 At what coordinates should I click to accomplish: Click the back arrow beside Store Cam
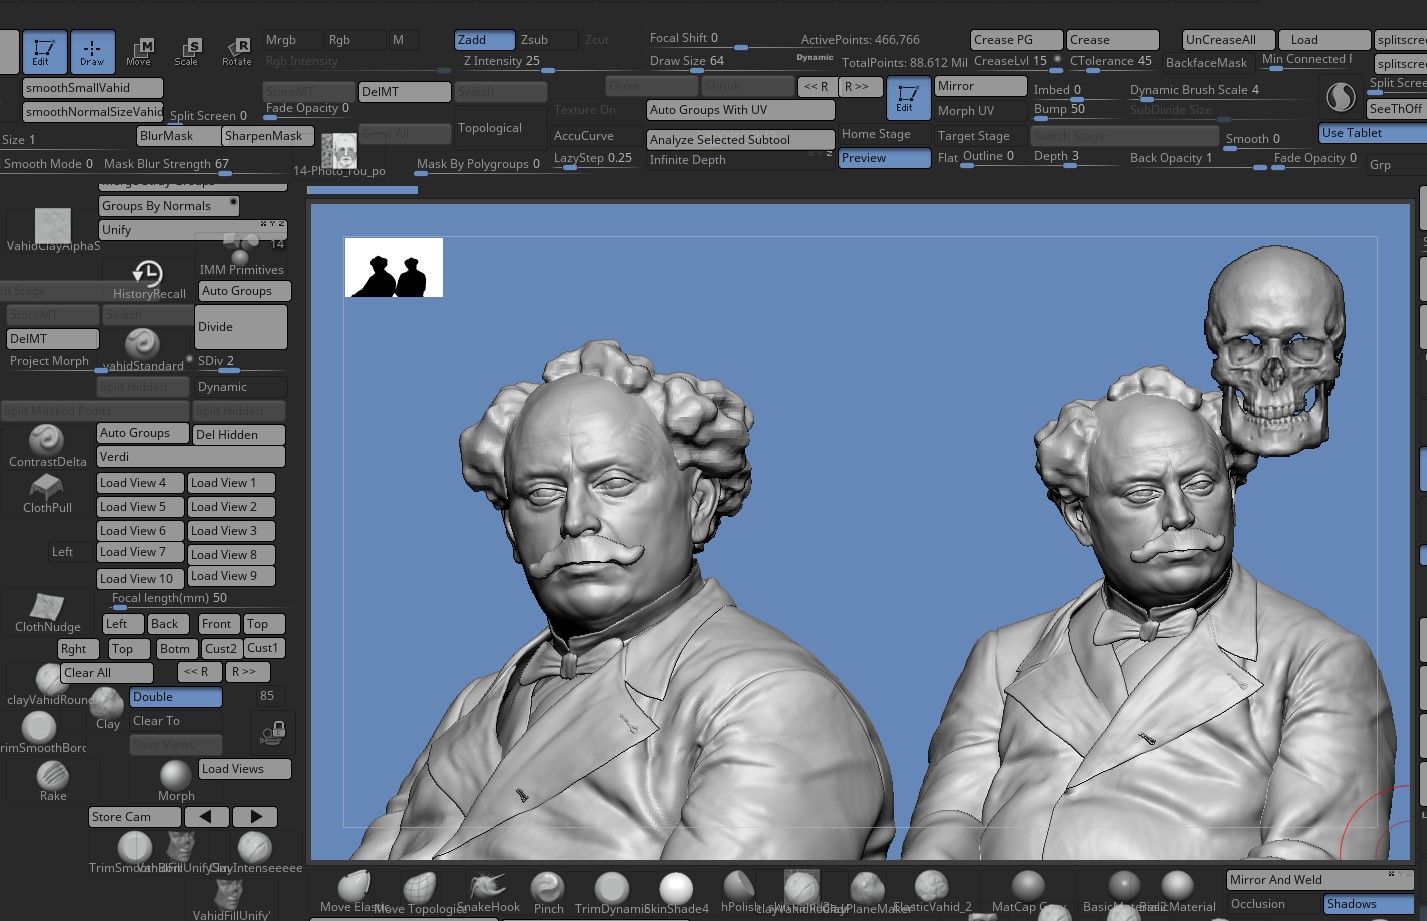coord(206,816)
